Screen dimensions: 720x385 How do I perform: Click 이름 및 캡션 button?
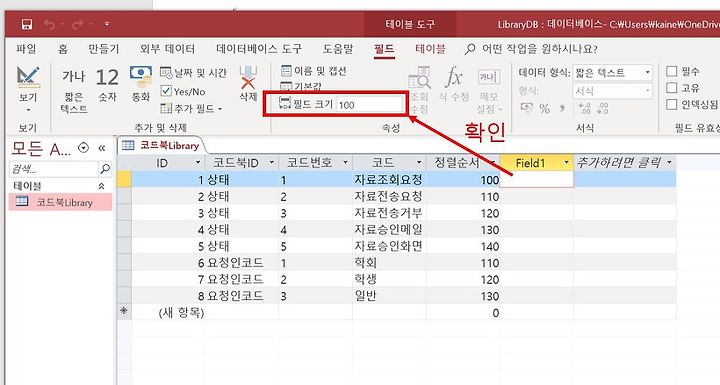pyautogui.click(x=314, y=71)
